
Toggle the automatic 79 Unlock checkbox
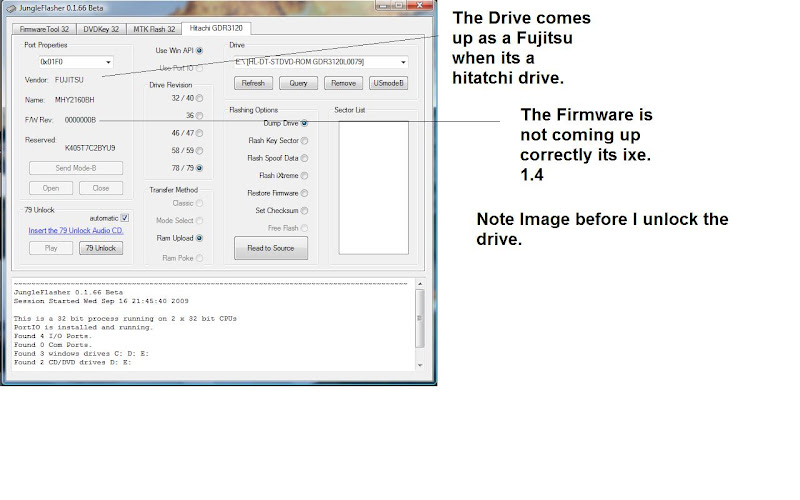tap(124, 218)
